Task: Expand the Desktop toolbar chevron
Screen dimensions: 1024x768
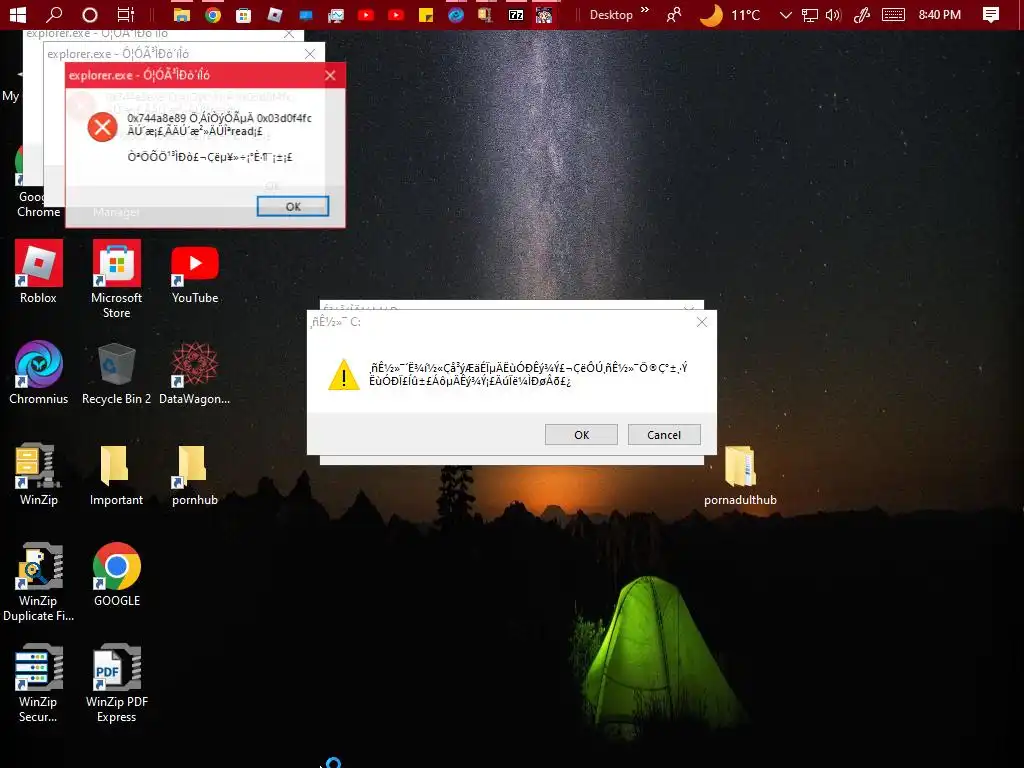Action: (645, 10)
